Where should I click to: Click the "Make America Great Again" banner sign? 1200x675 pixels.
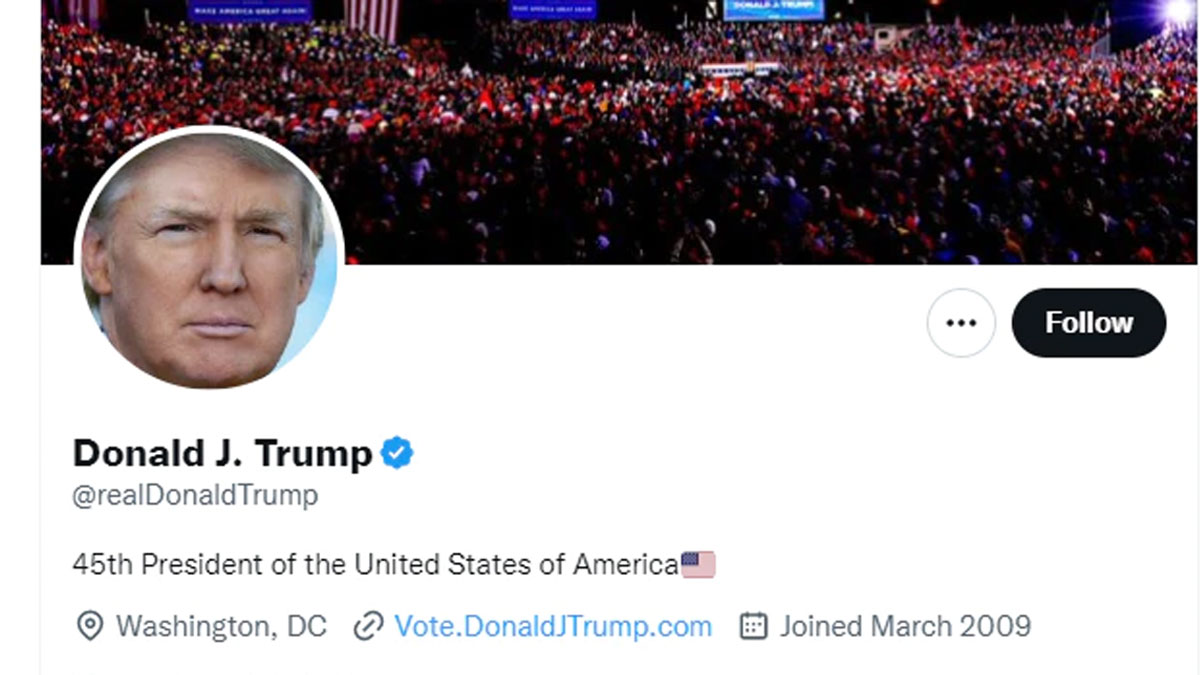point(249,10)
